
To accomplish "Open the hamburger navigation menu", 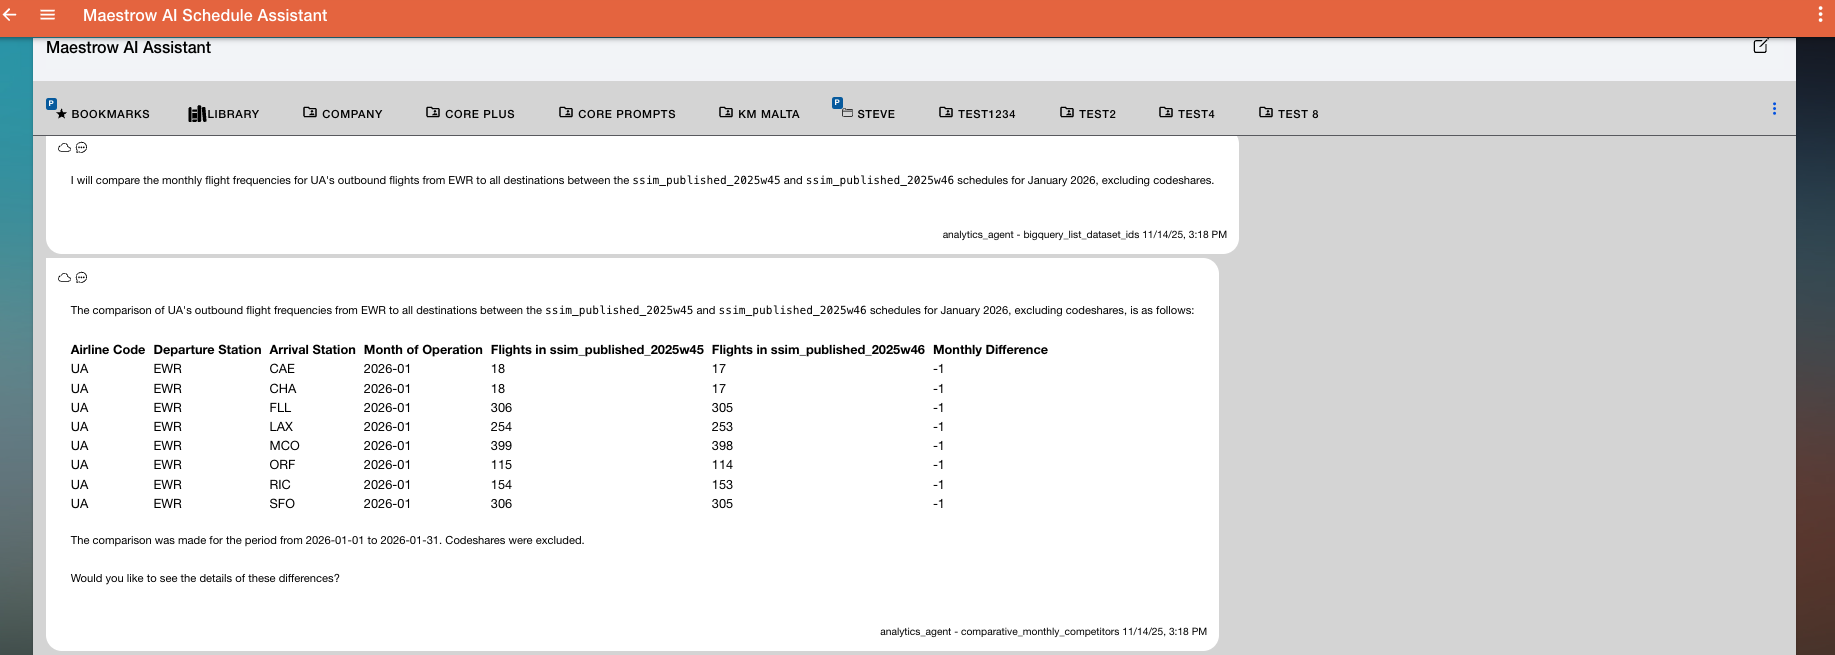I will pos(47,15).
